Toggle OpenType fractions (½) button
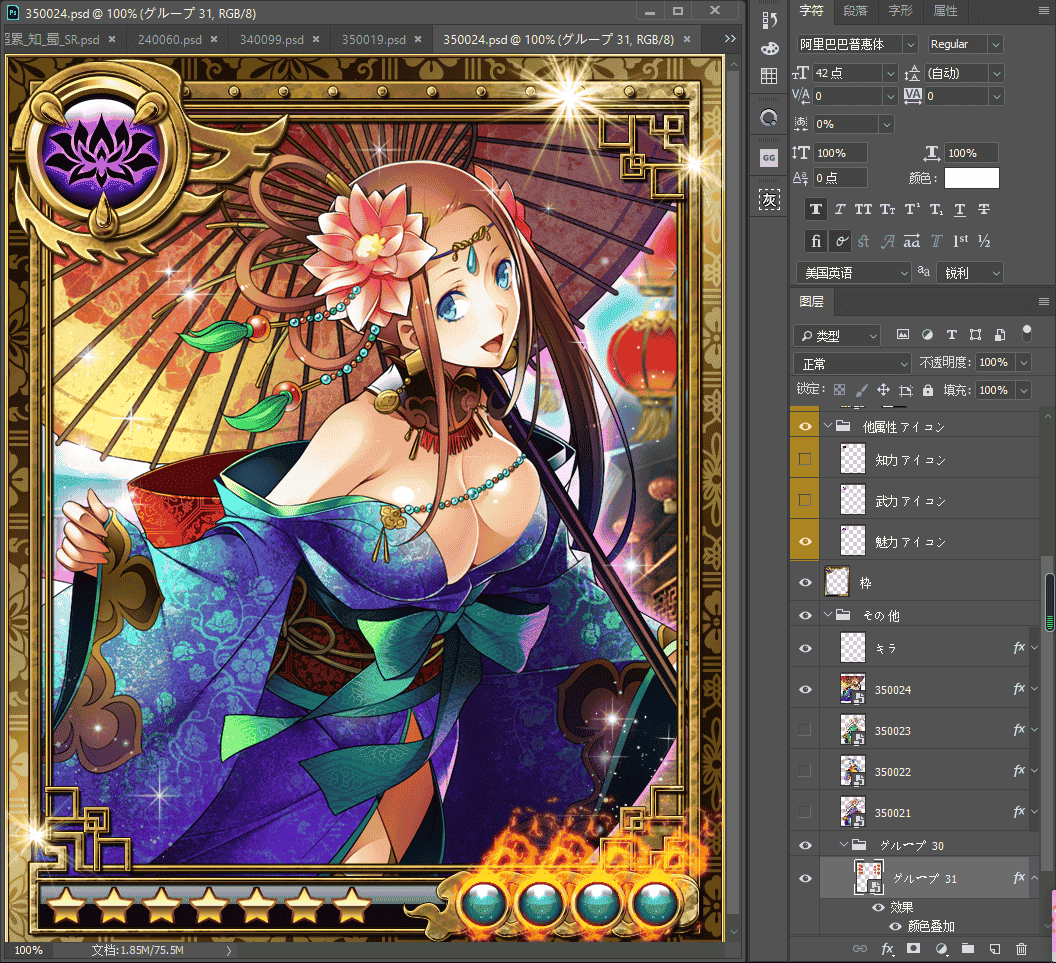Screen dimensions: 1056x963 984,241
